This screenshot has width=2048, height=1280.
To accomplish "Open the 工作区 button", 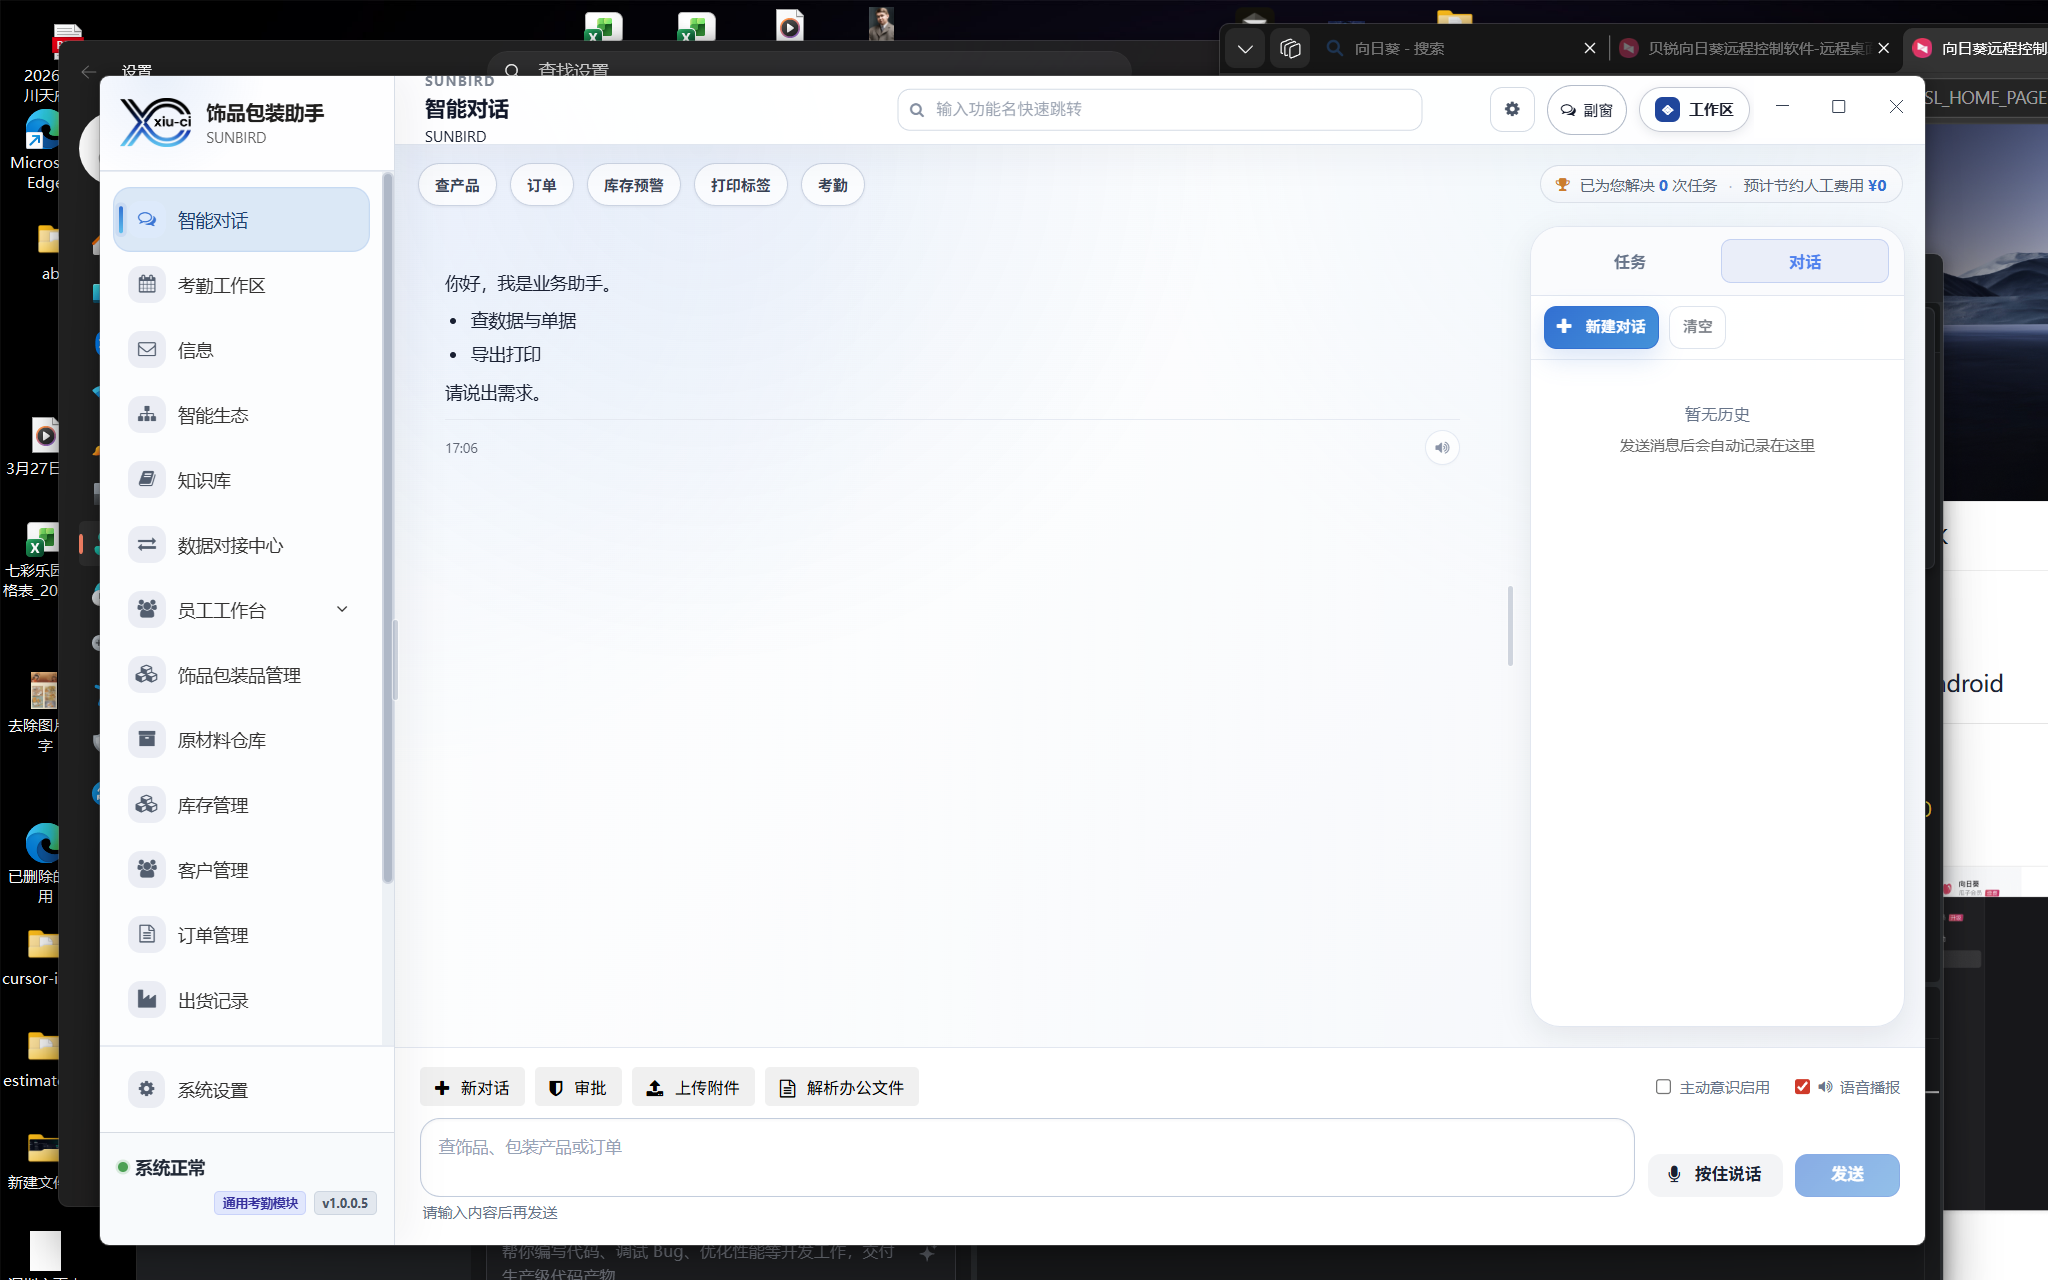I will [1695, 109].
